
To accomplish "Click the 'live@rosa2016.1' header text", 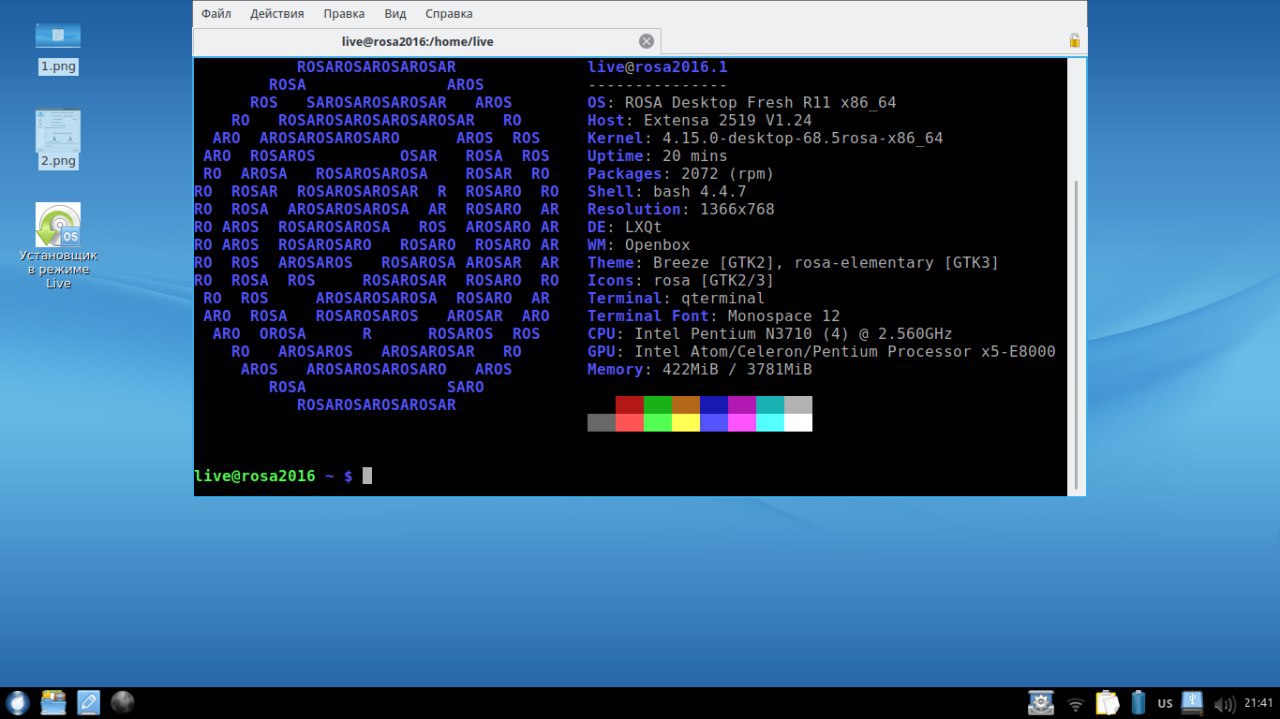I will point(657,67).
